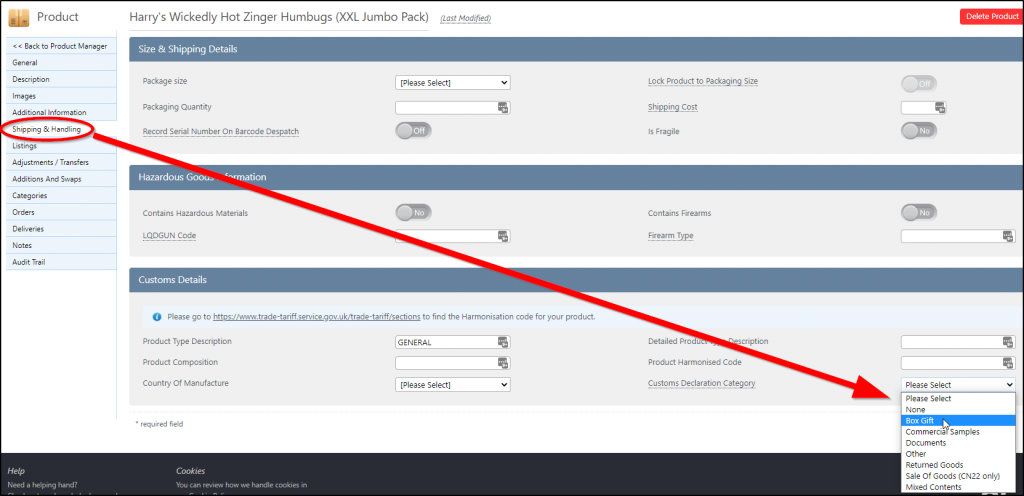Choose 'Documents' customs category

(958, 442)
